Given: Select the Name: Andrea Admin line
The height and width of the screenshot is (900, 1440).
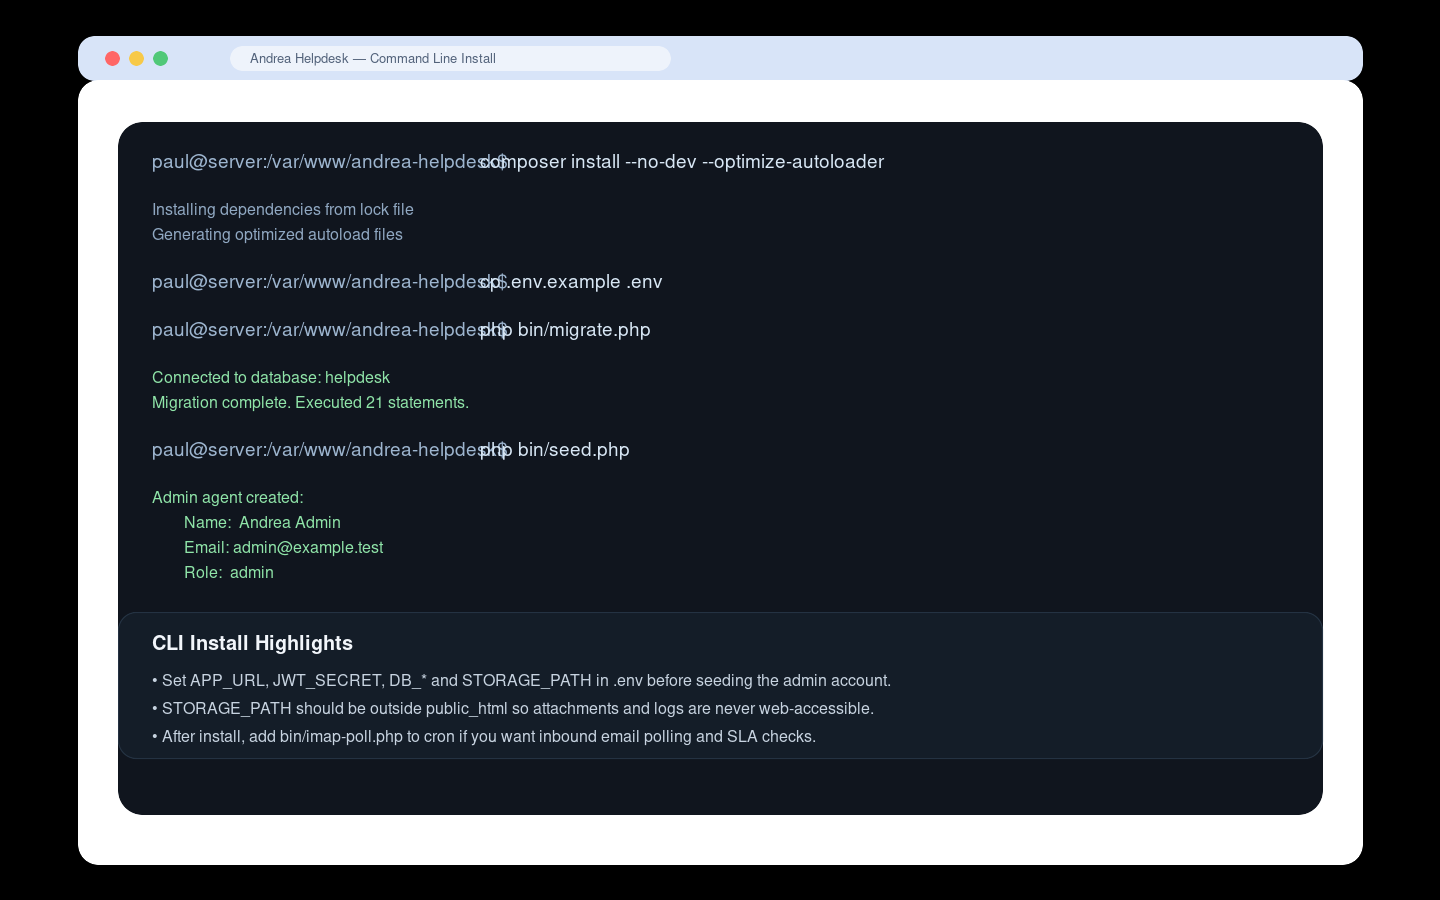Looking at the screenshot, I should point(262,522).
